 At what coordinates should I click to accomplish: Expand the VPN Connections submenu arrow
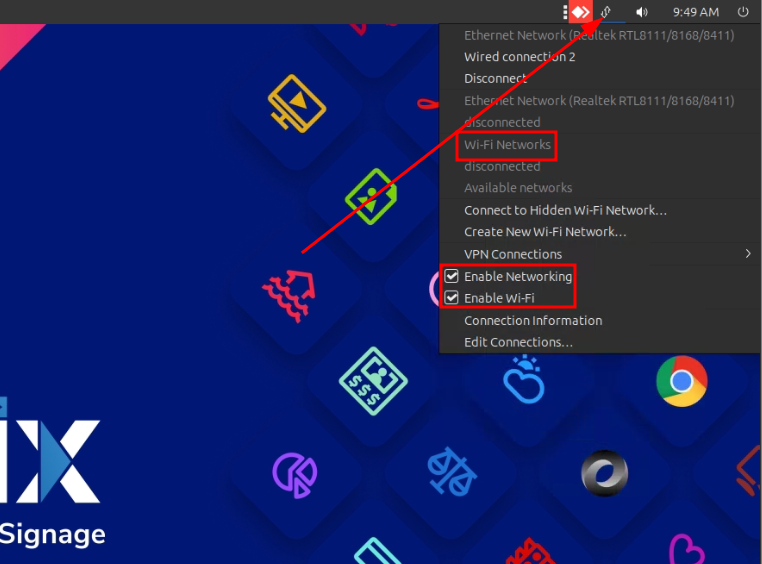pyautogui.click(x=748, y=254)
